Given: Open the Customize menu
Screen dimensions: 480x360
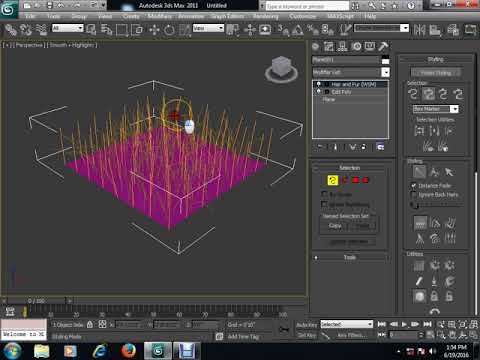Looking at the screenshot, I should 302,16.
